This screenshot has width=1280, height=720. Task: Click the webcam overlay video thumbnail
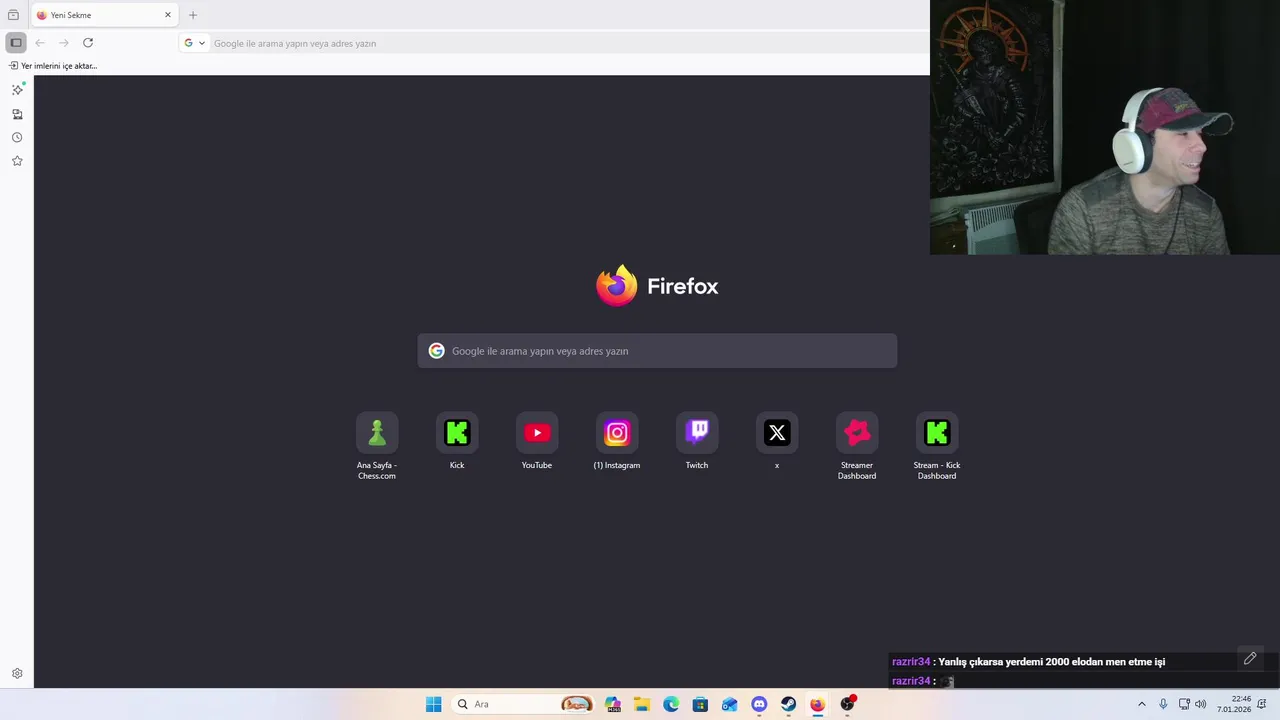[1105, 127]
